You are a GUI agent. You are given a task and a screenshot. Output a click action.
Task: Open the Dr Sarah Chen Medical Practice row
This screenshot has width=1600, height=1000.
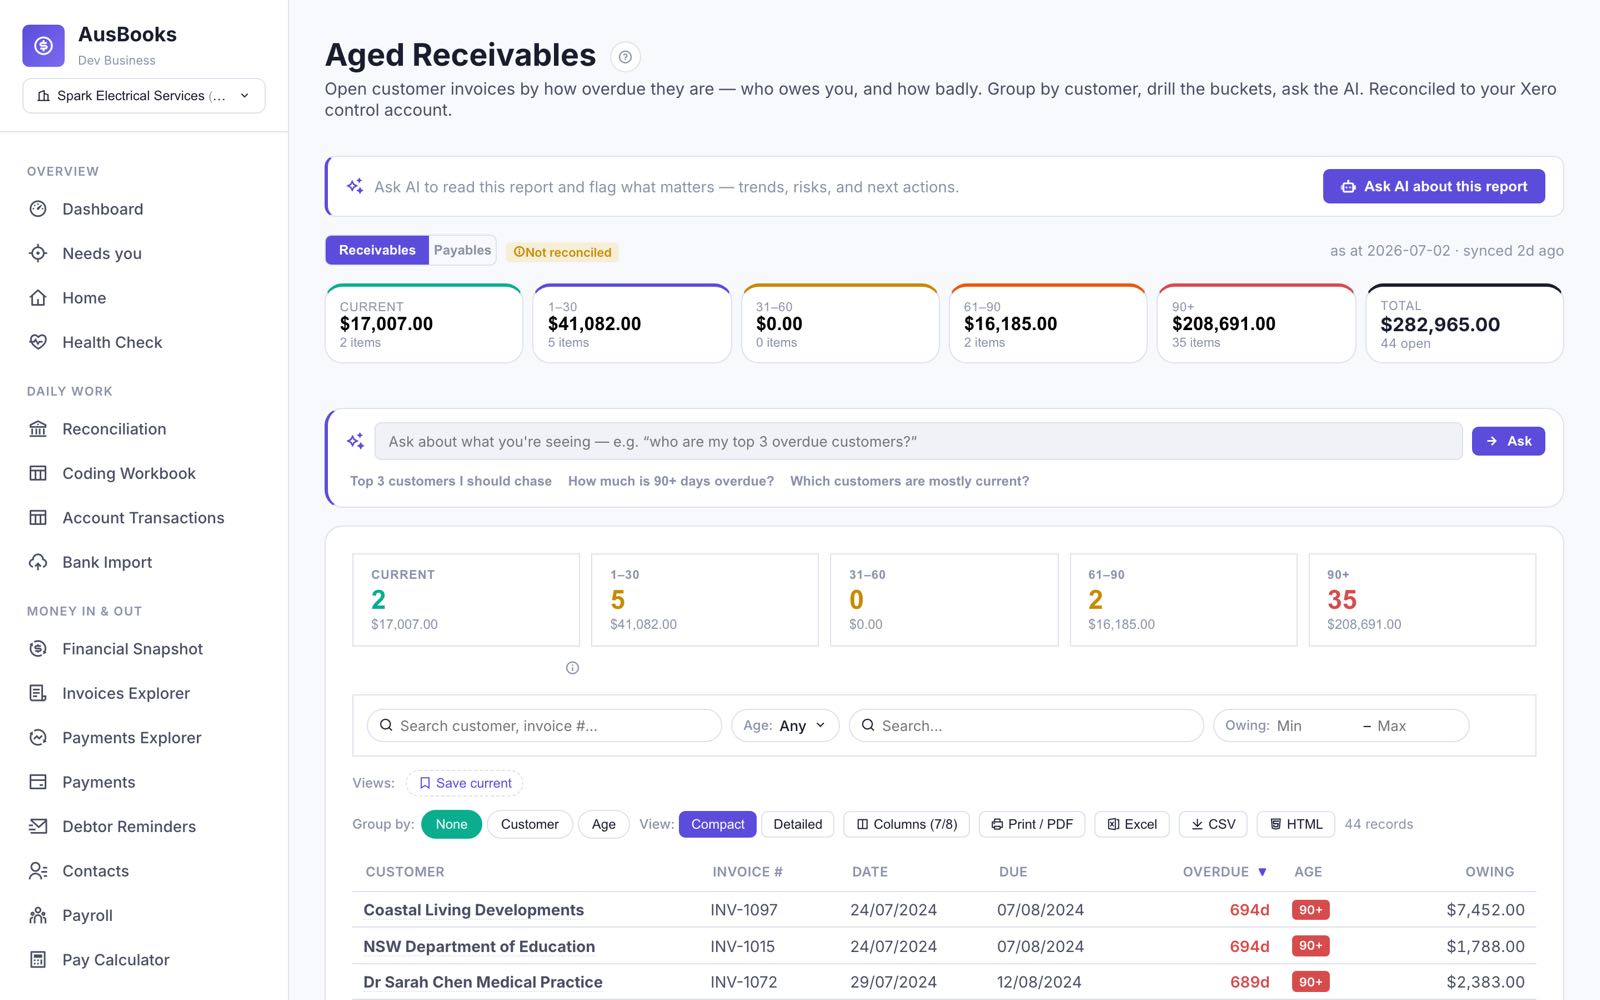[944, 982]
